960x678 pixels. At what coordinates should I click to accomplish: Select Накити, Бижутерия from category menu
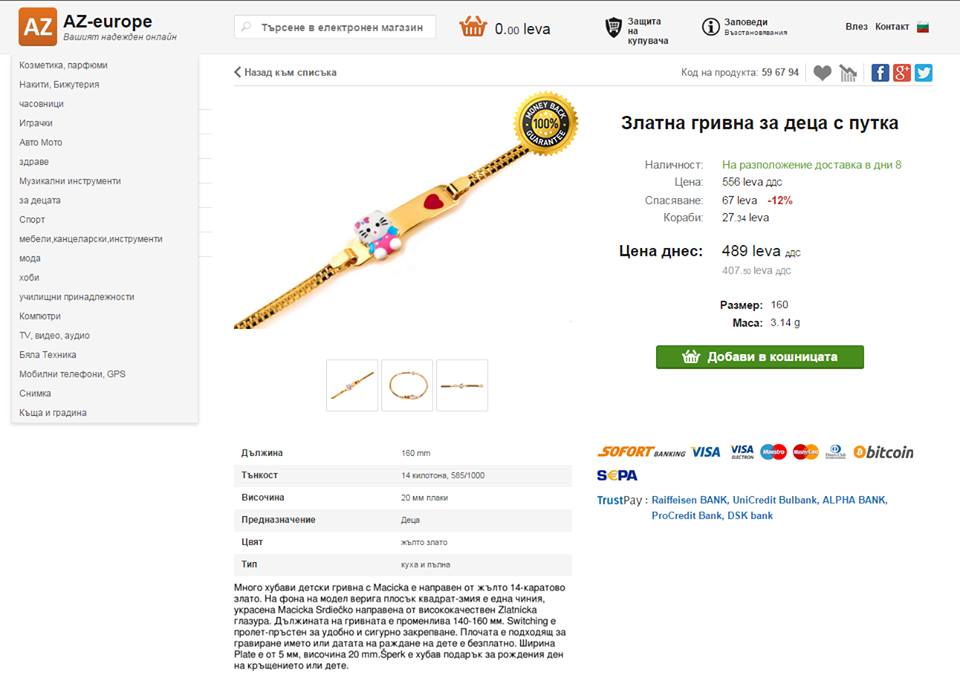point(59,84)
